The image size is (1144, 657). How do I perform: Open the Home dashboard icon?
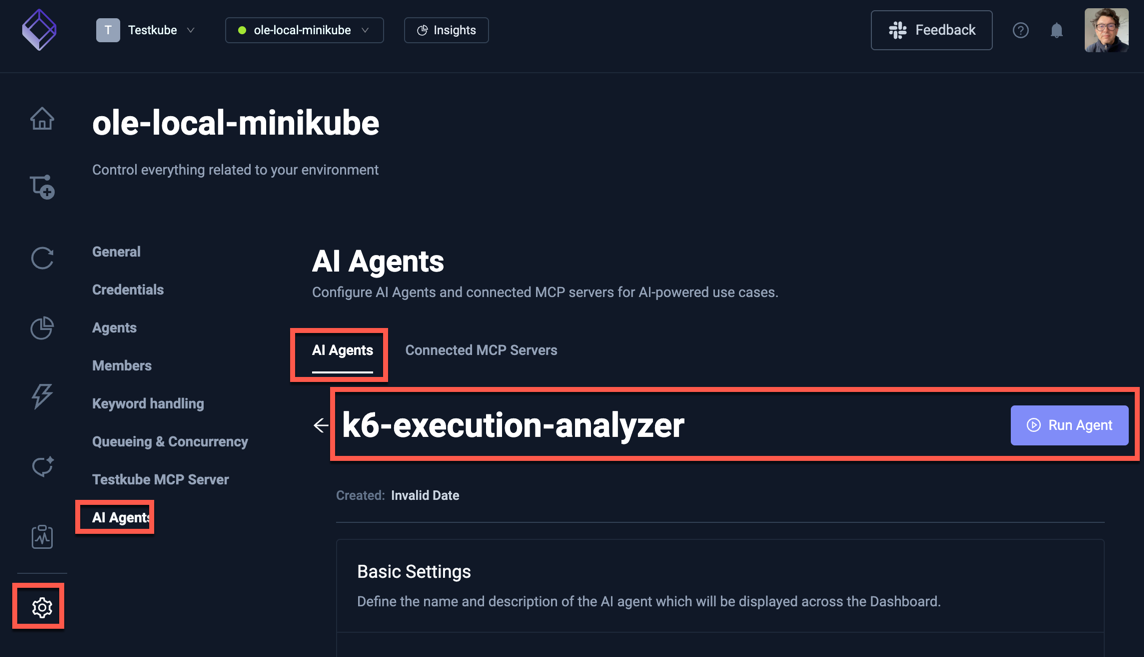click(x=41, y=117)
